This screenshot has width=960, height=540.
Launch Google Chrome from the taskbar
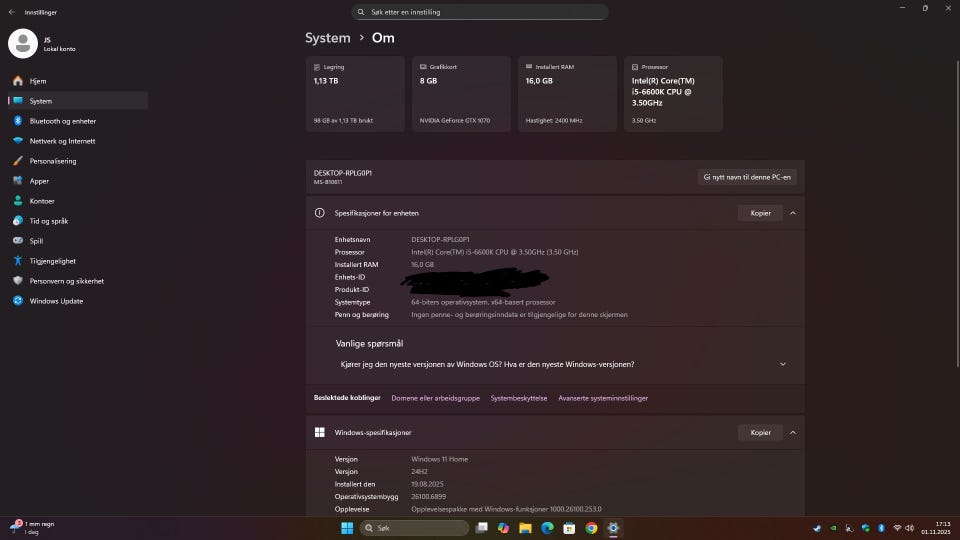pos(591,528)
